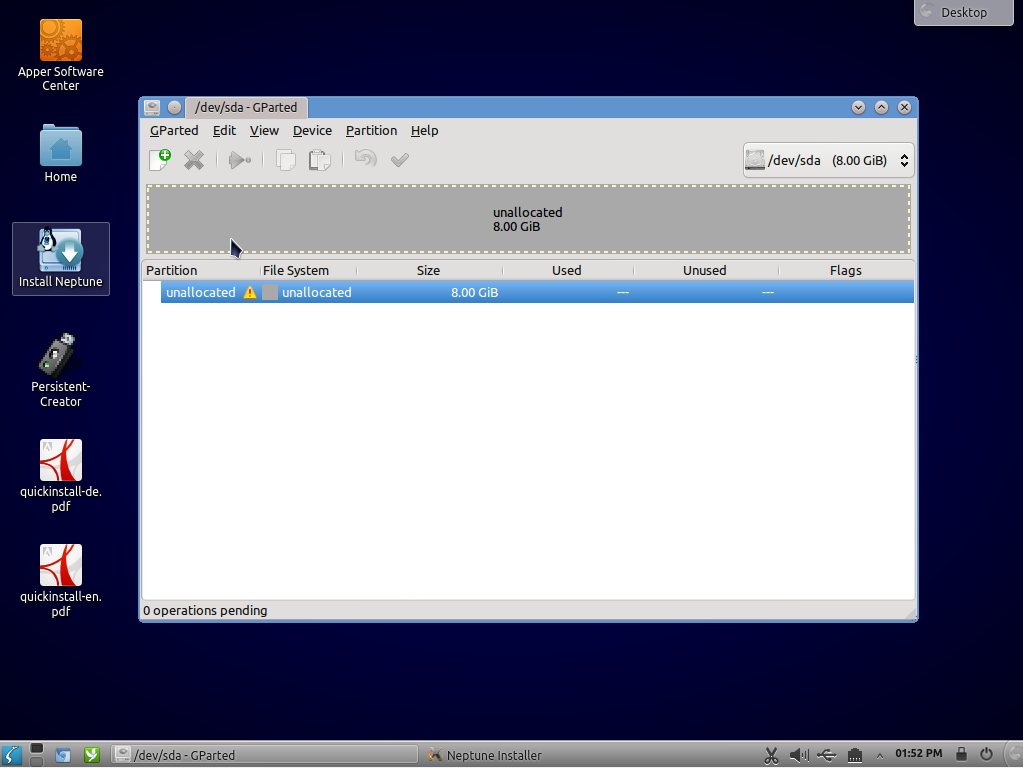This screenshot has height=768, width=1023.
Task: Open the /dev/sda device selector dropdown
Action: 828,161
